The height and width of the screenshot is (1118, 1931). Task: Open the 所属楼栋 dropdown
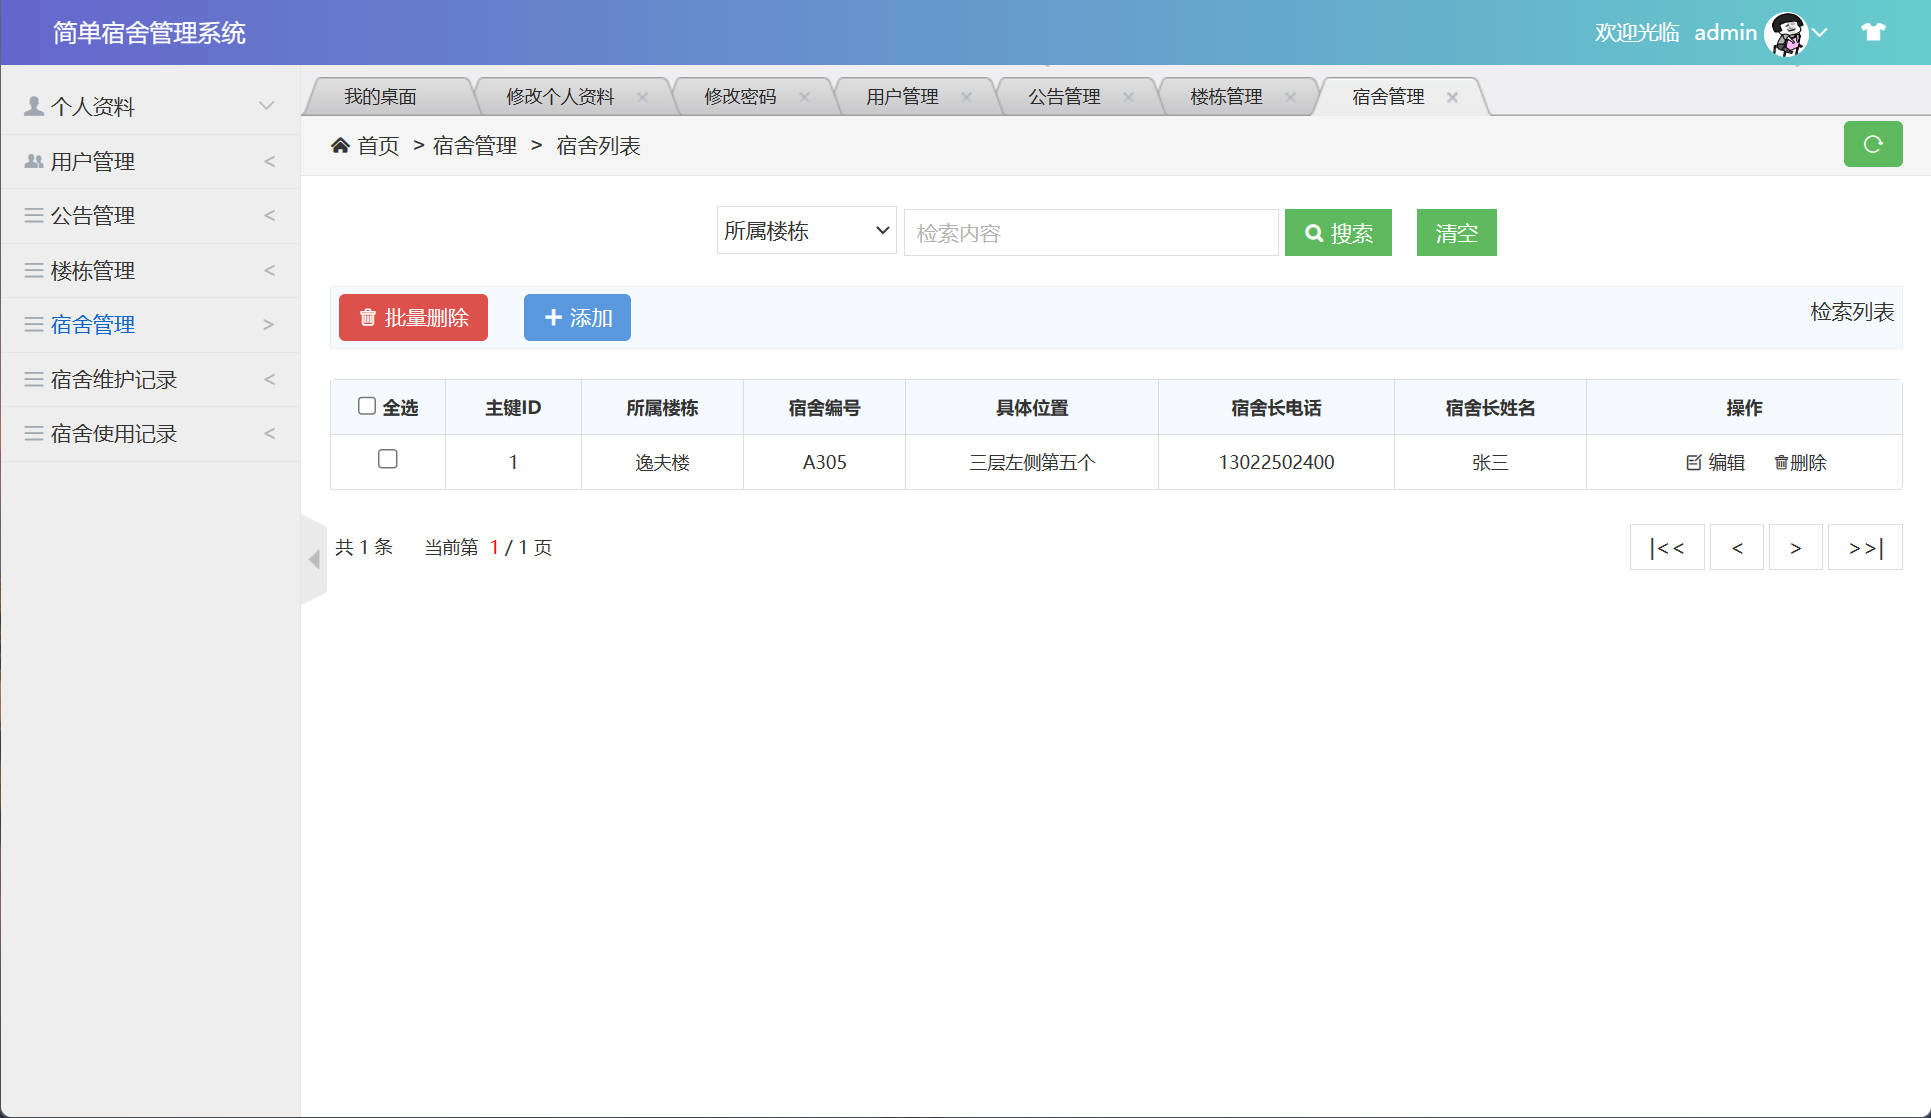[805, 230]
